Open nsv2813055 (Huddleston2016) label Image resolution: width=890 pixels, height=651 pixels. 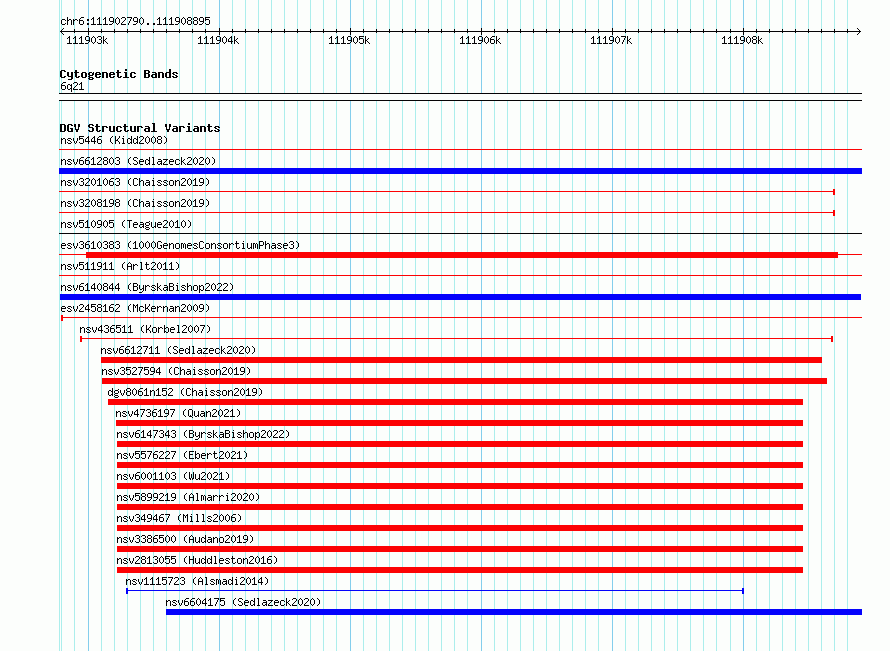point(197,560)
